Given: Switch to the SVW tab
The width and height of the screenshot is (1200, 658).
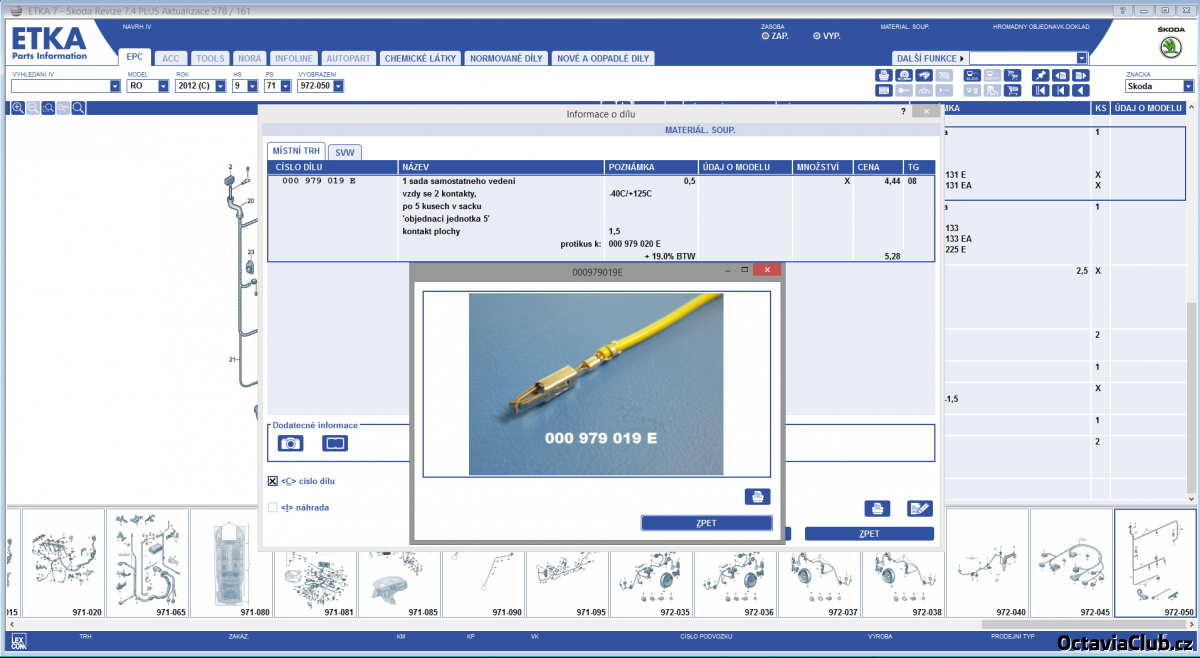Looking at the screenshot, I should pos(345,152).
